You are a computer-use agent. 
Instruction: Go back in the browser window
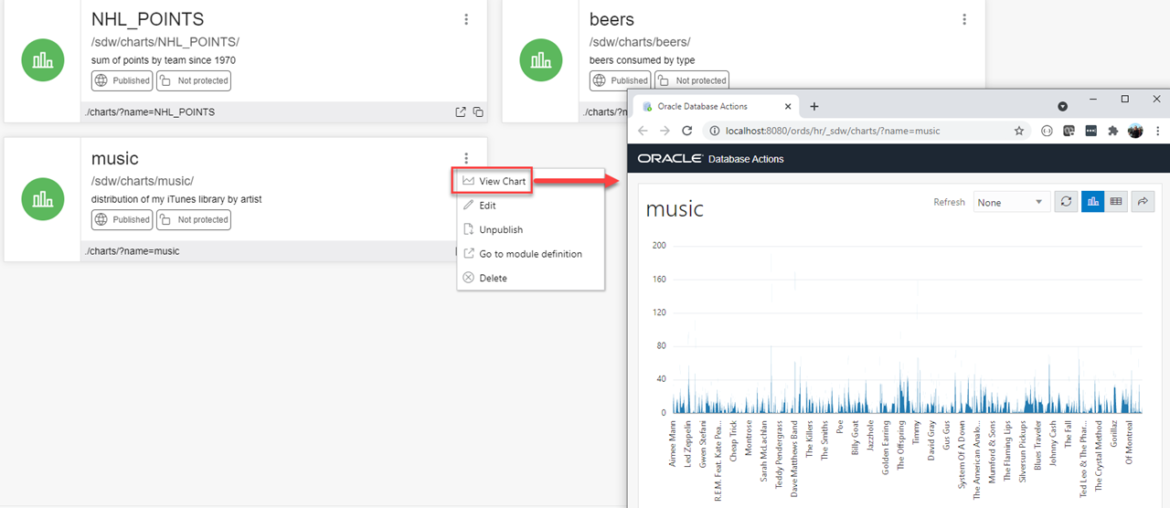642,131
